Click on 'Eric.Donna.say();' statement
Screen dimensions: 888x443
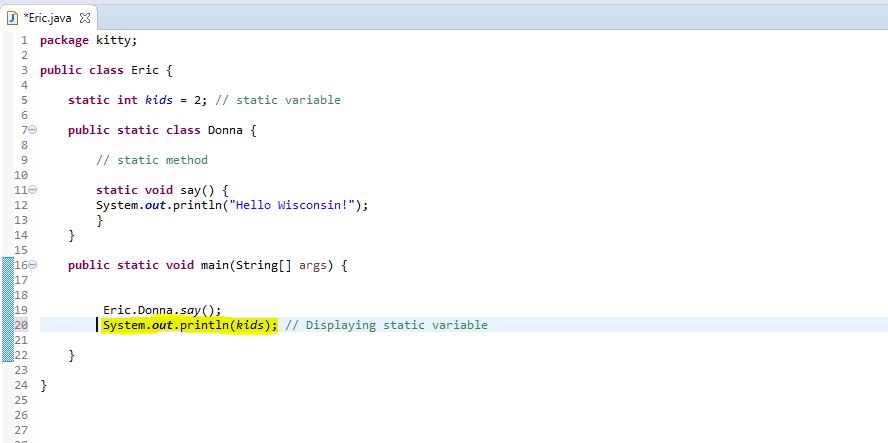[162, 310]
